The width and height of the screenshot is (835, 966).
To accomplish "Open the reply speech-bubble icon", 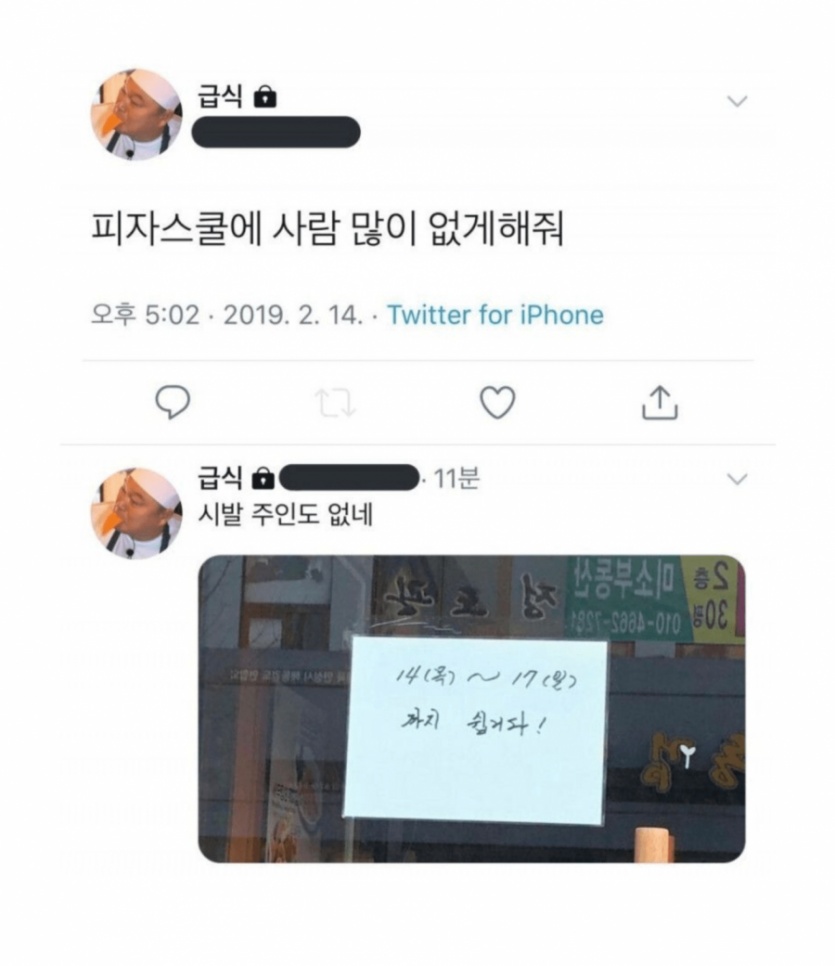I will (x=173, y=402).
